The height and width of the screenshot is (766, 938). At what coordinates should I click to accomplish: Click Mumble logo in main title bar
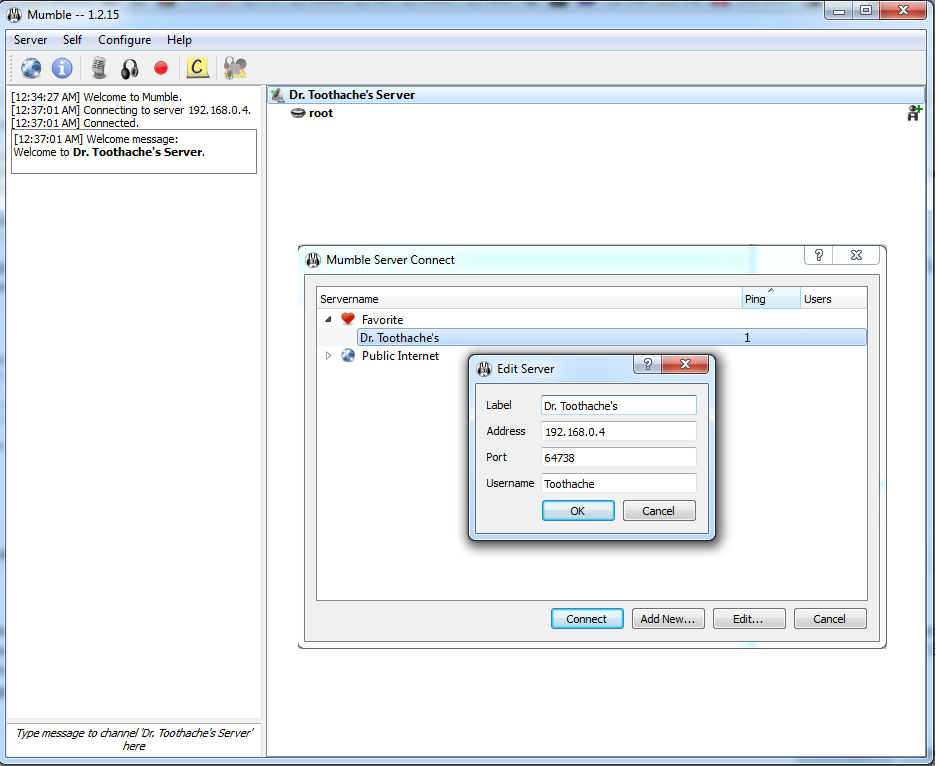point(14,14)
